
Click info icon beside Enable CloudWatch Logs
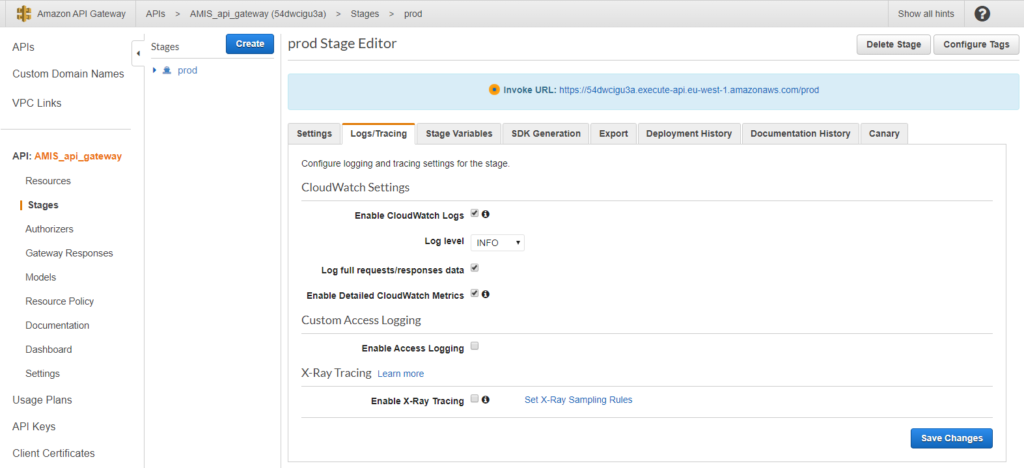pyautogui.click(x=486, y=214)
